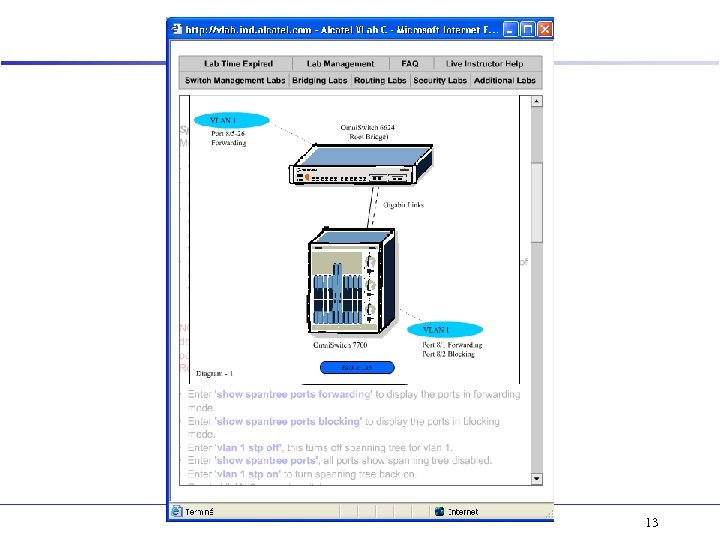Viewport: 720px width, 540px height.
Task: Click the scrollbar down arrow
Action: click(x=536, y=478)
